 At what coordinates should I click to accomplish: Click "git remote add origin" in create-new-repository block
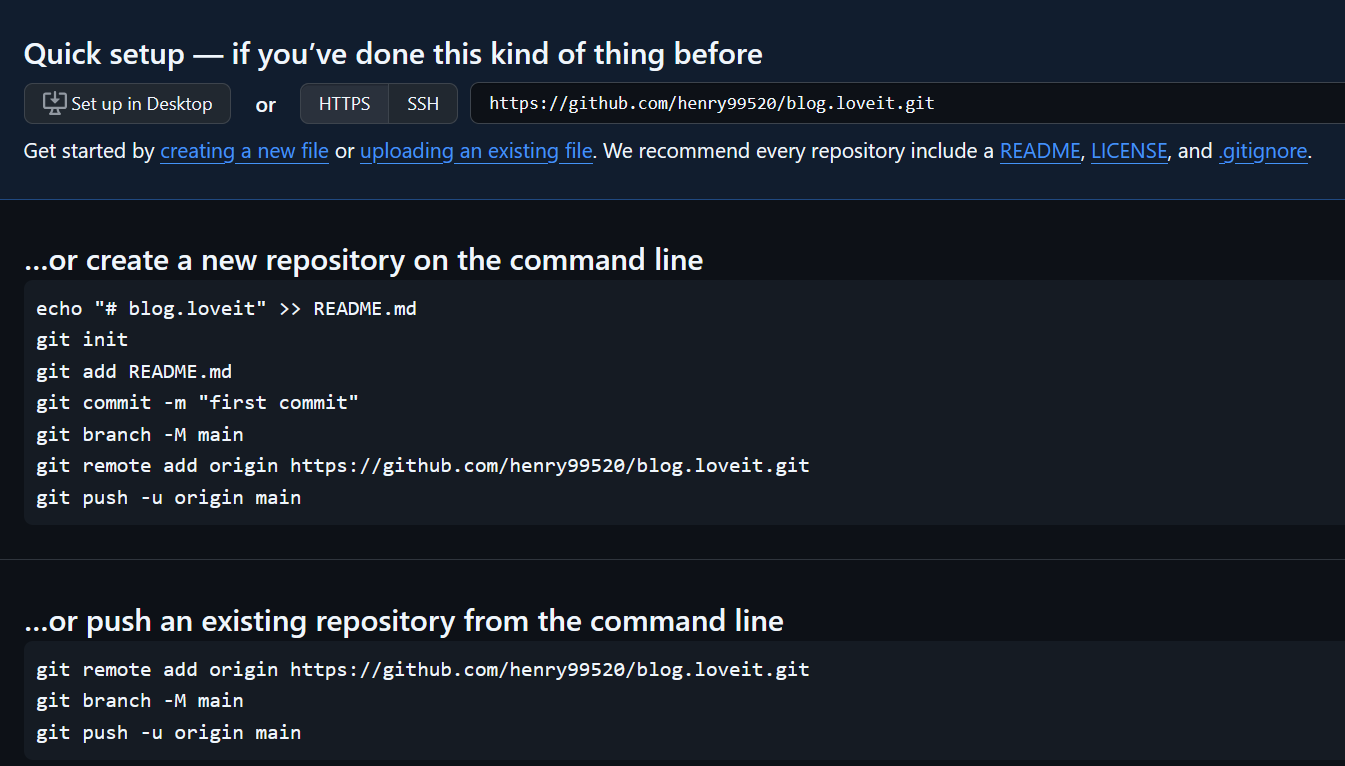click(422, 466)
